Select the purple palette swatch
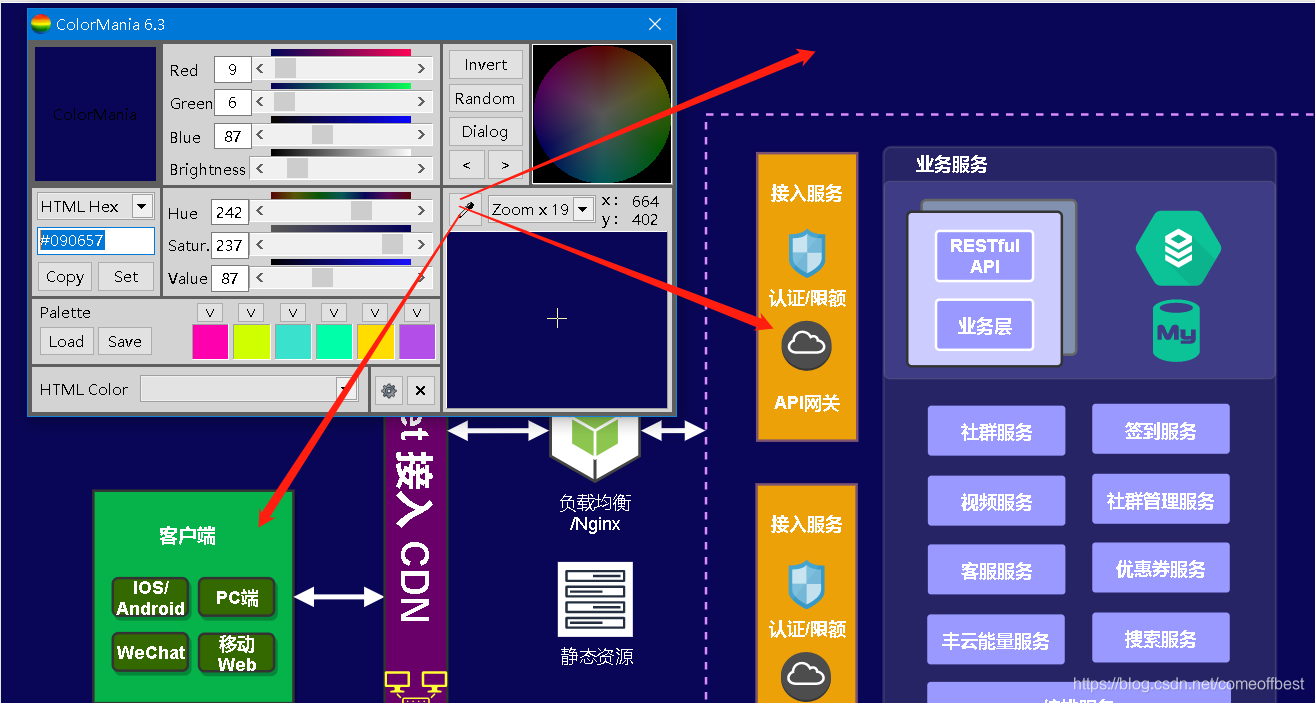Image resolution: width=1315 pixels, height=703 pixels. point(417,342)
